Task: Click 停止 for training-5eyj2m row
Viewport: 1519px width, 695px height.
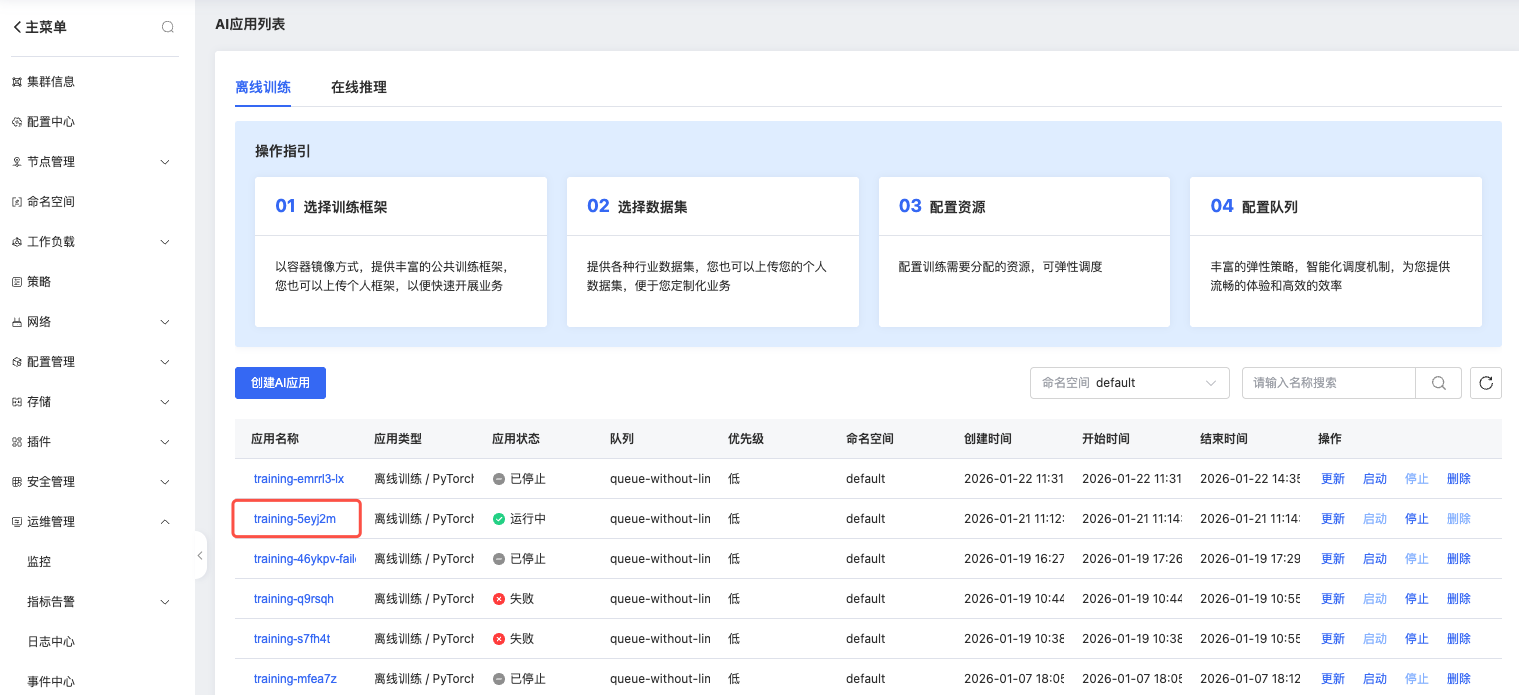Action: (1416, 519)
